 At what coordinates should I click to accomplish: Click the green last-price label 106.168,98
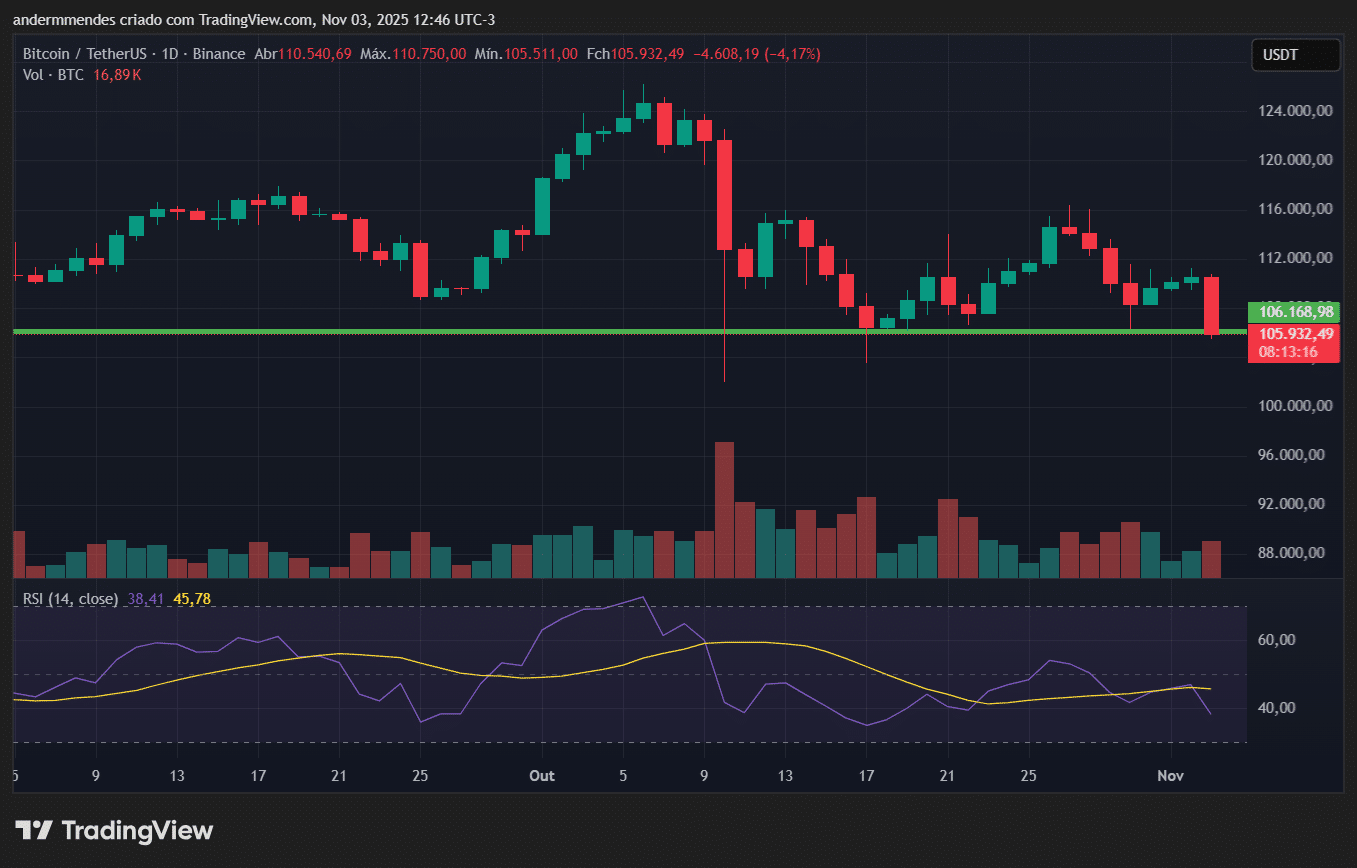[x=1295, y=312]
